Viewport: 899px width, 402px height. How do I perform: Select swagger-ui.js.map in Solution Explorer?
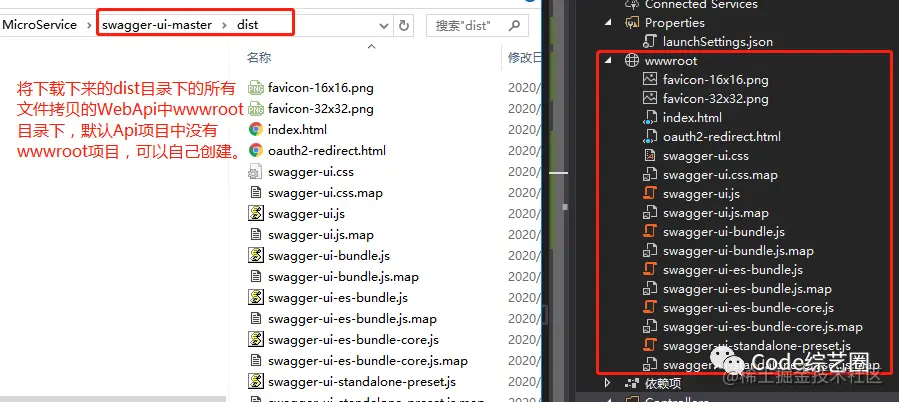716,213
